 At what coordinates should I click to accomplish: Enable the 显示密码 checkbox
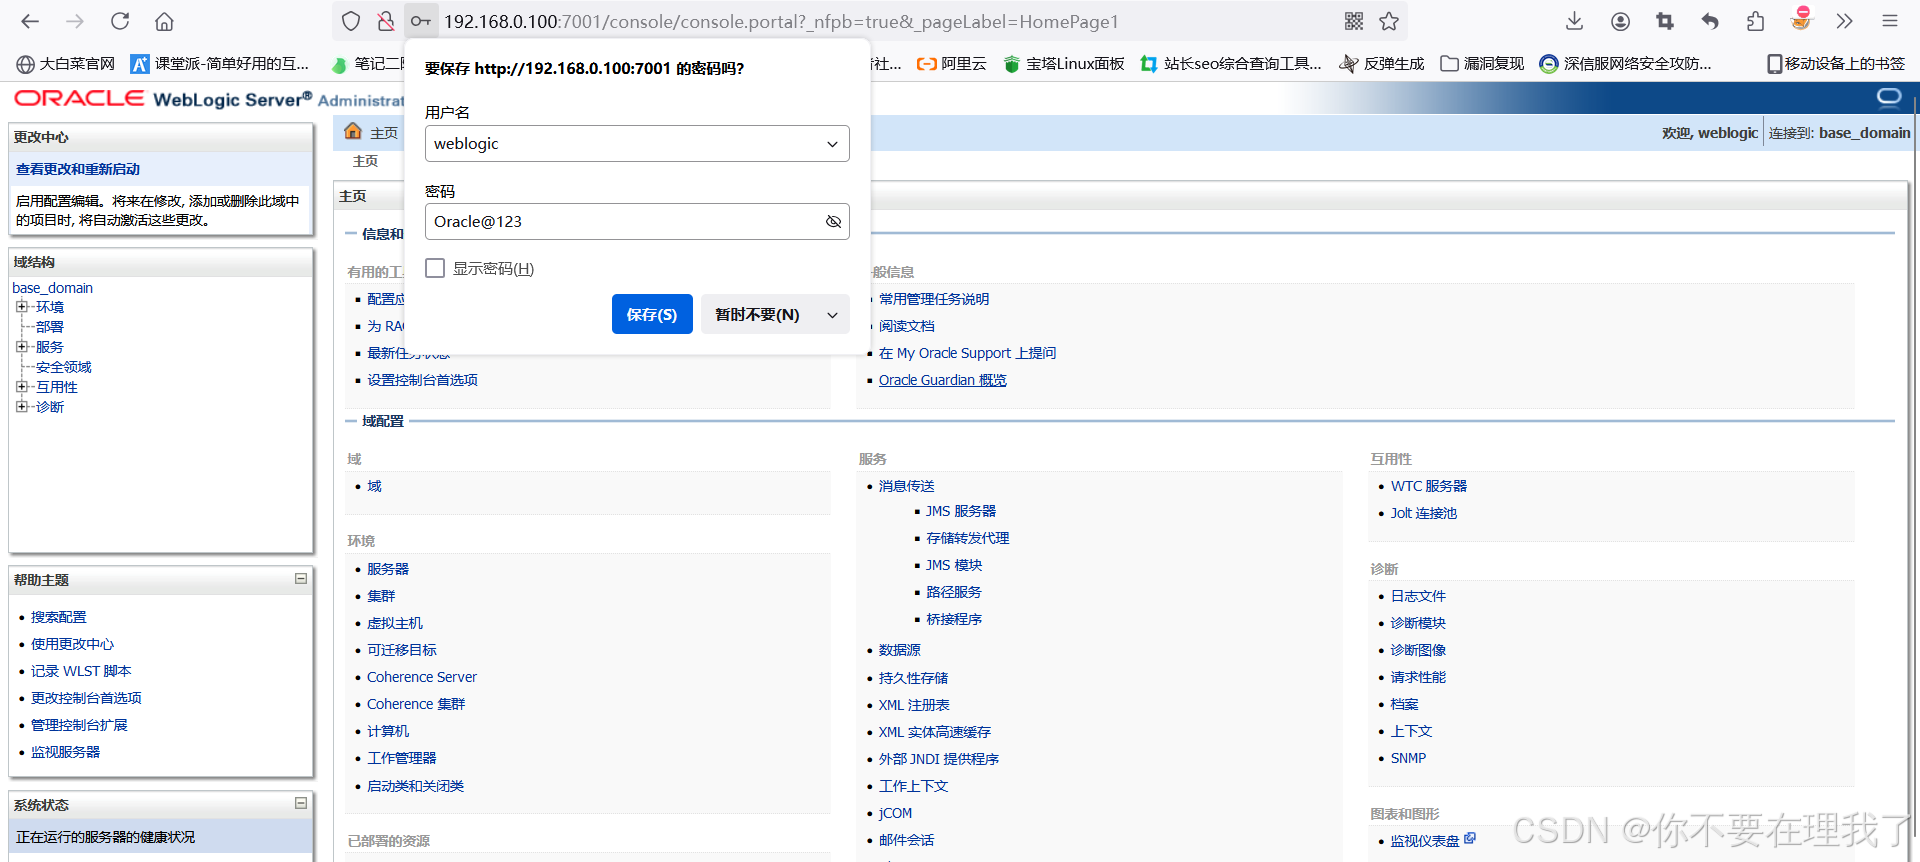435,268
